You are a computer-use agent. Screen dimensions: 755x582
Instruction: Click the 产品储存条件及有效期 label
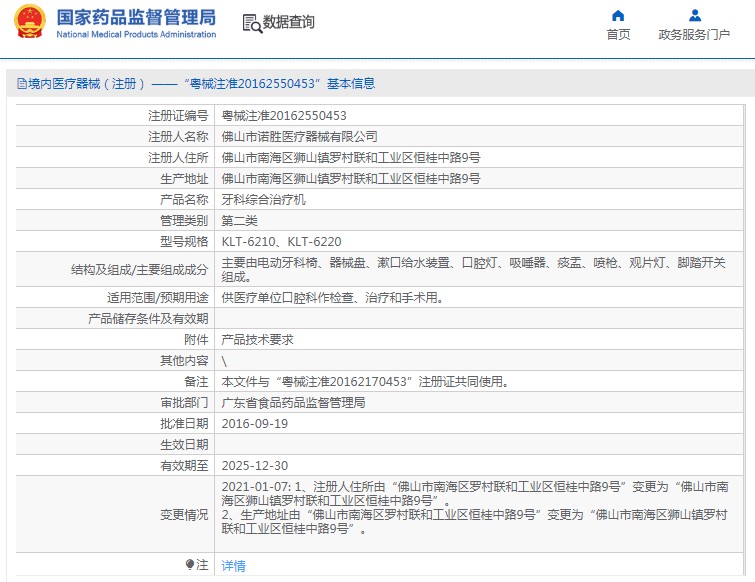click(148, 319)
